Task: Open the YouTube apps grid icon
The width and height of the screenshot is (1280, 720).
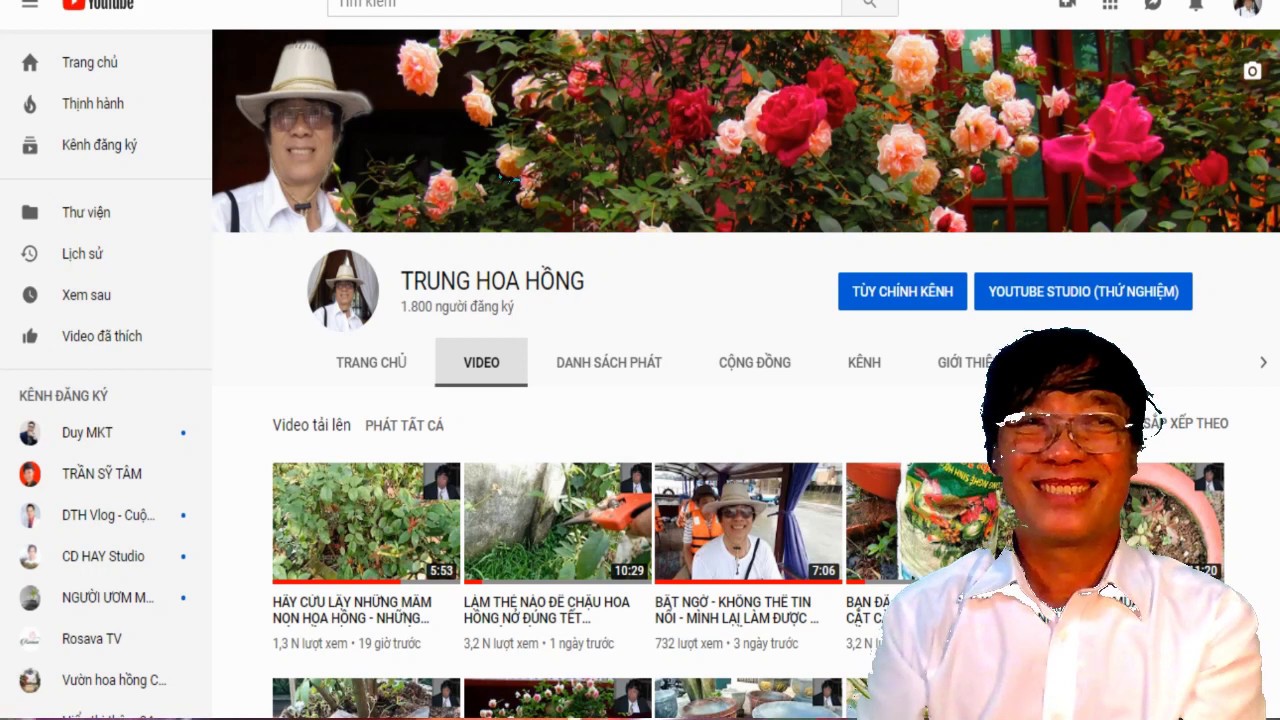Action: 1110,4
